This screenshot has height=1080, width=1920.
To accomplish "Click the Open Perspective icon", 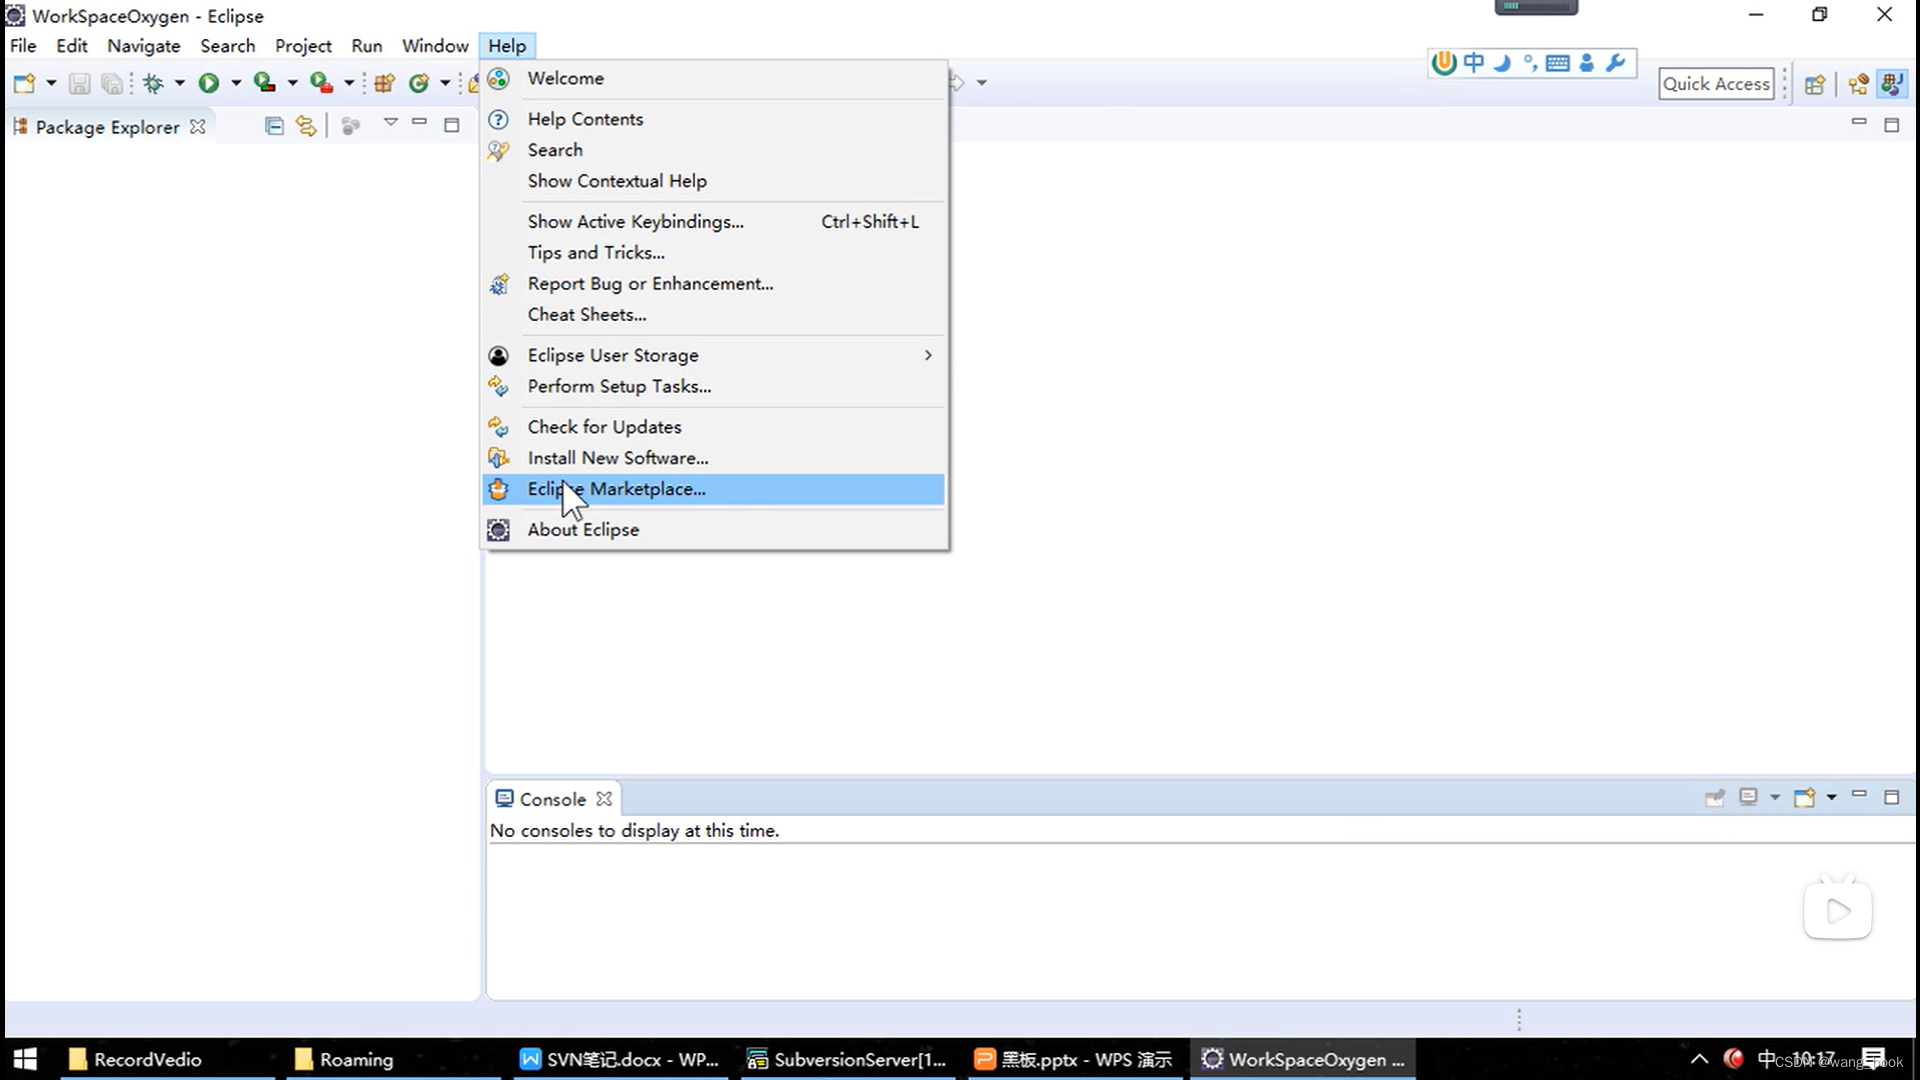I will [x=1815, y=84].
